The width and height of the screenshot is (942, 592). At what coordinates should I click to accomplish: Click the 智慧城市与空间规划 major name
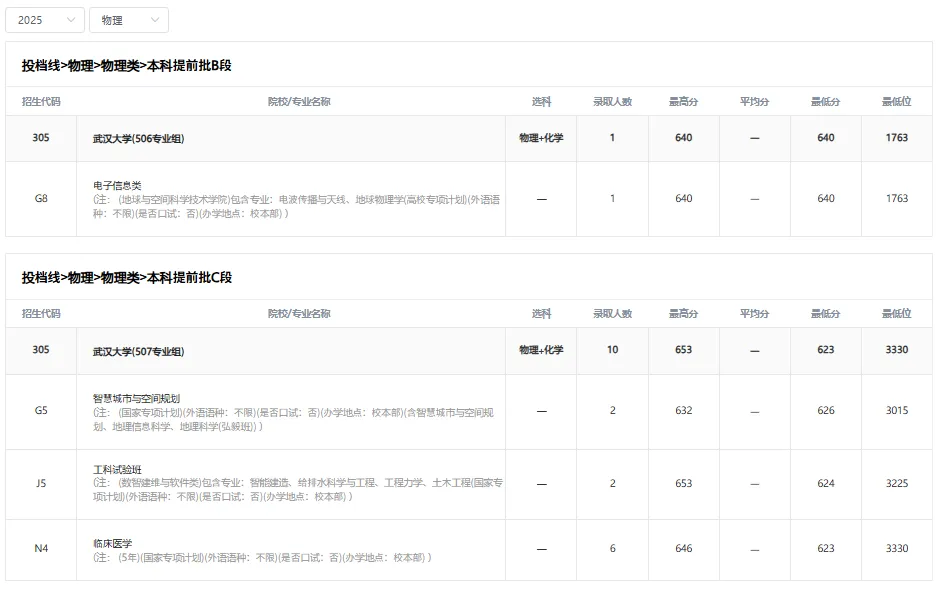[x=136, y=398]
